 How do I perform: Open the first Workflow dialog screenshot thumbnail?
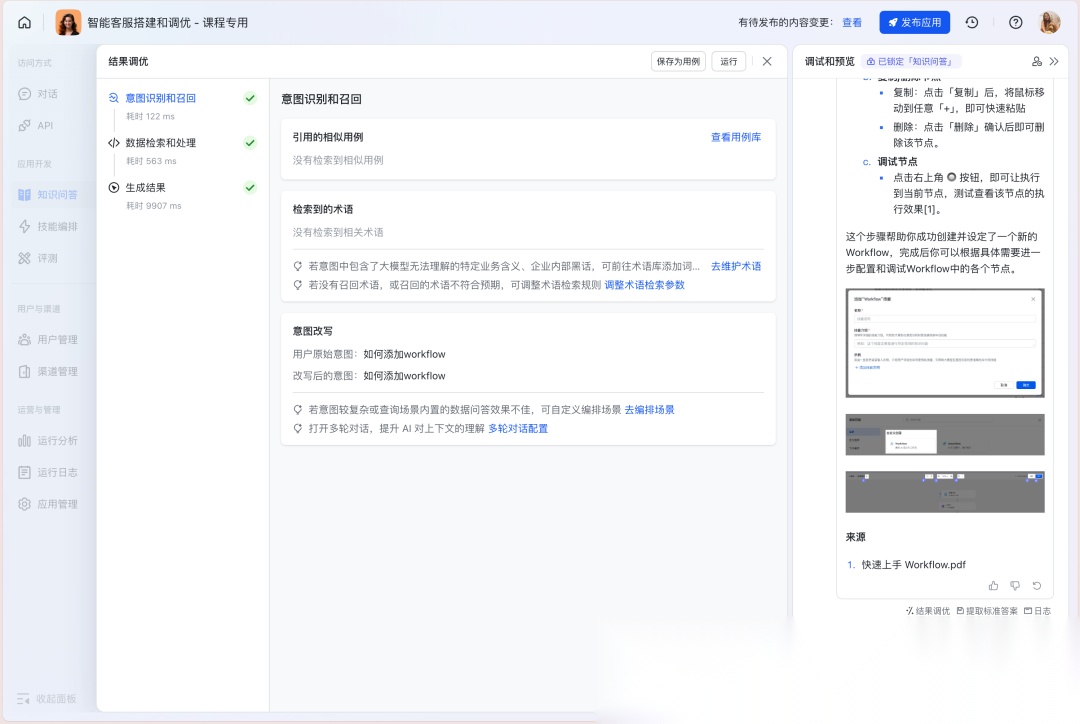tap(945, 343)
